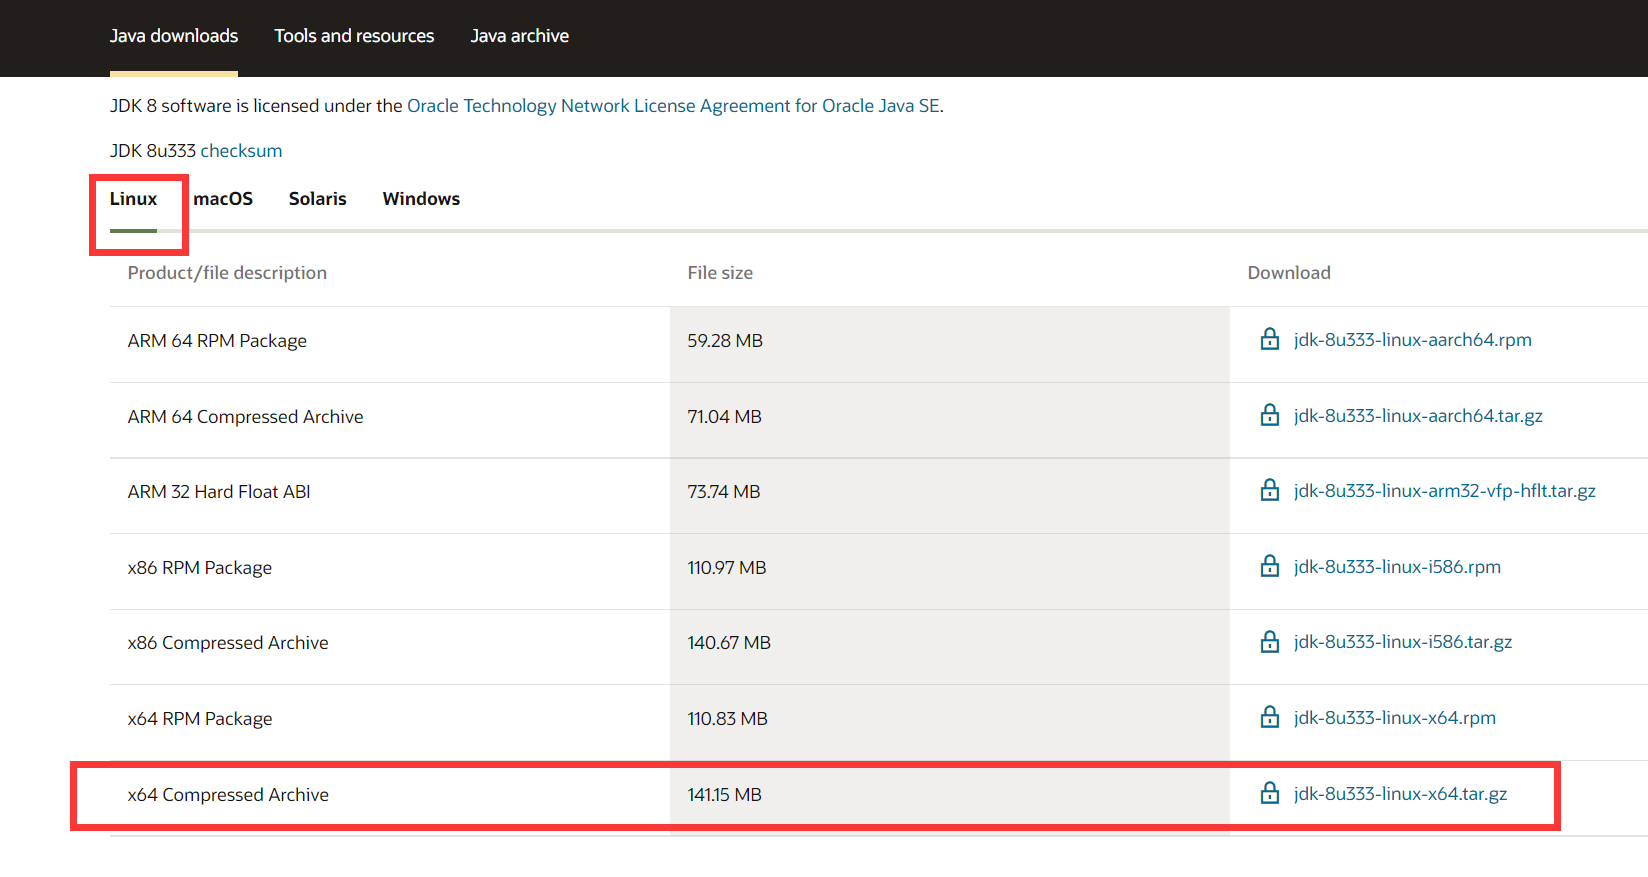The image size is (1648, 877).
Task: Click the File size column header
Action: (x=720, y=273)
